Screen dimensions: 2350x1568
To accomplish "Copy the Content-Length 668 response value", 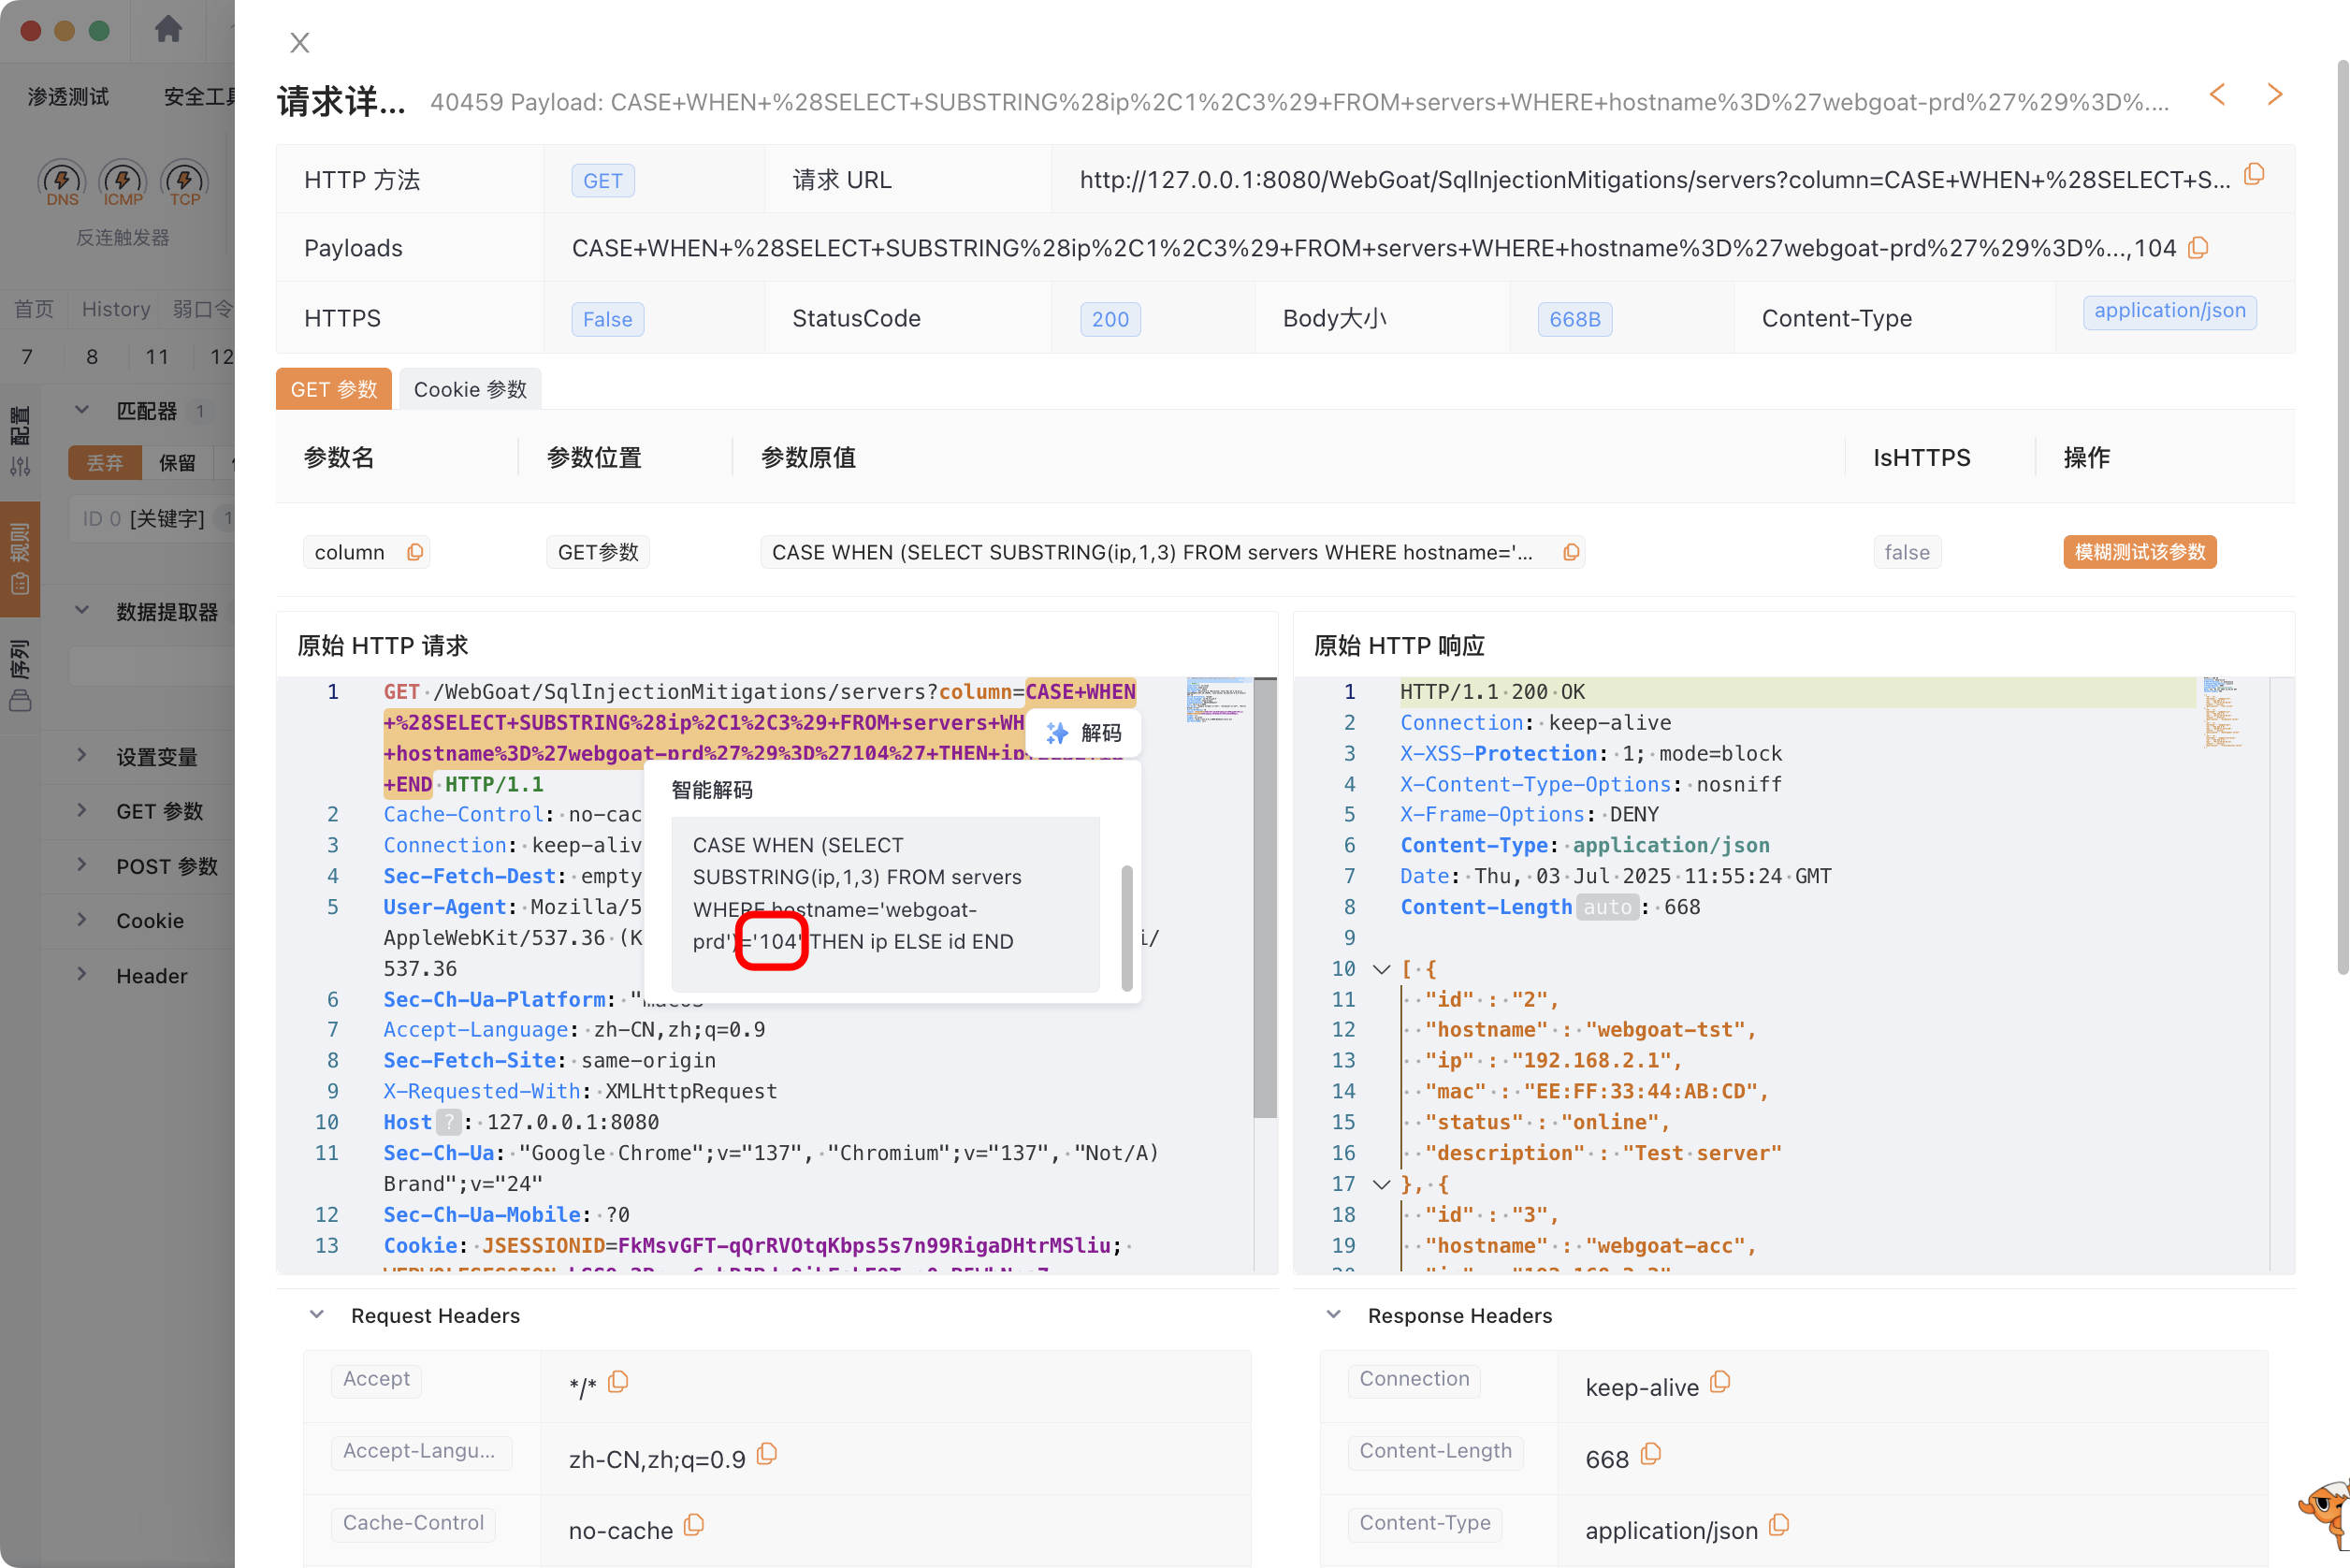I will click(x=1651, y=1454).
